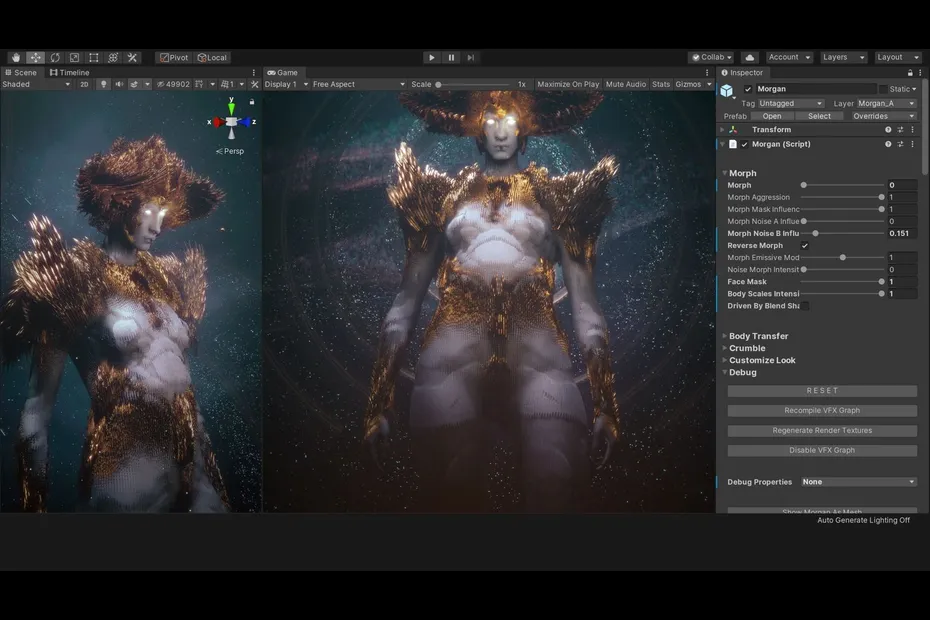This screenshot has width=930, height=620.
Task: Open the Collab dropdown
Action: pyautogui.click(x=712, y=58)
